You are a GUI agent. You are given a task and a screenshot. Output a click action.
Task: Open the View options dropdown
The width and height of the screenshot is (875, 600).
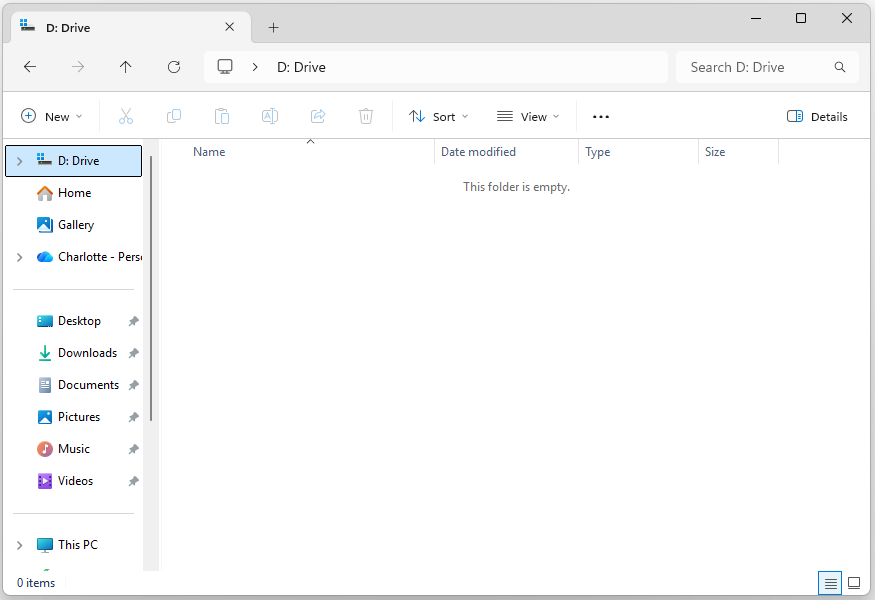point(527,116)
